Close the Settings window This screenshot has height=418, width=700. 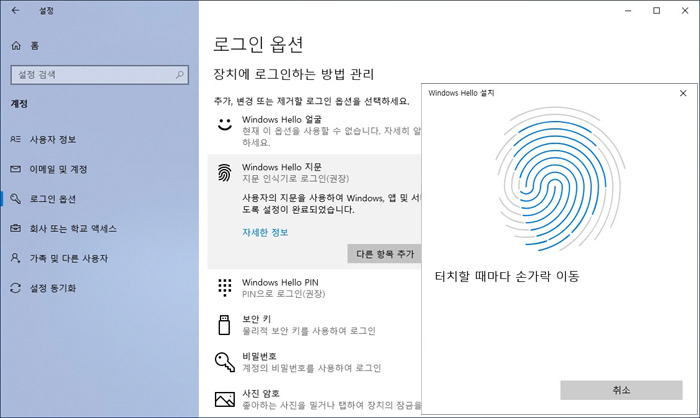click(685, 10)
